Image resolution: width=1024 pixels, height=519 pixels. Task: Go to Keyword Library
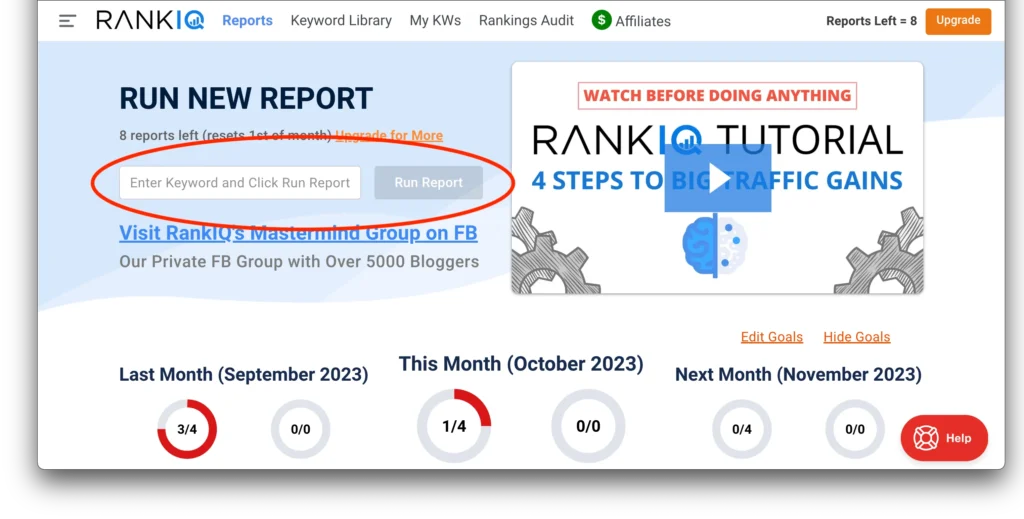(x=341, y=20)
